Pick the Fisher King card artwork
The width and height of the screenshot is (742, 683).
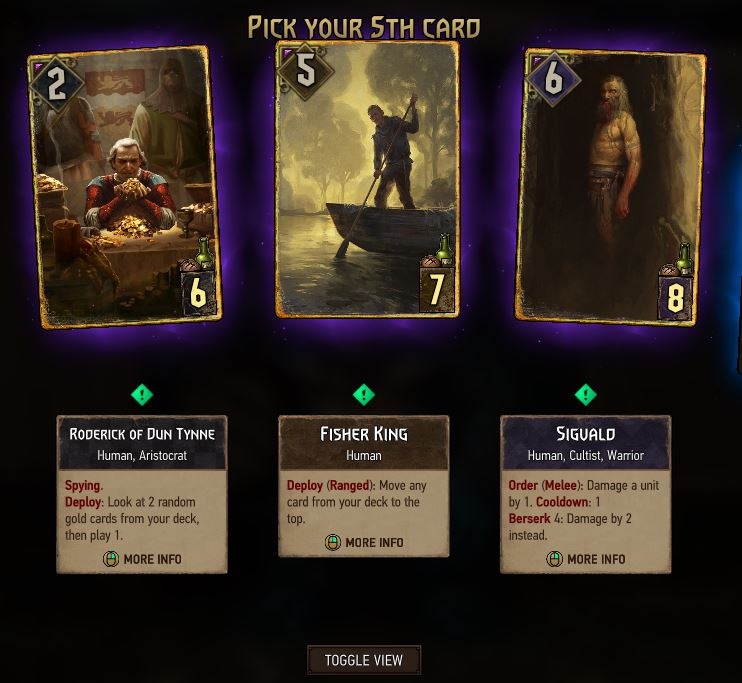pos(367,180)
